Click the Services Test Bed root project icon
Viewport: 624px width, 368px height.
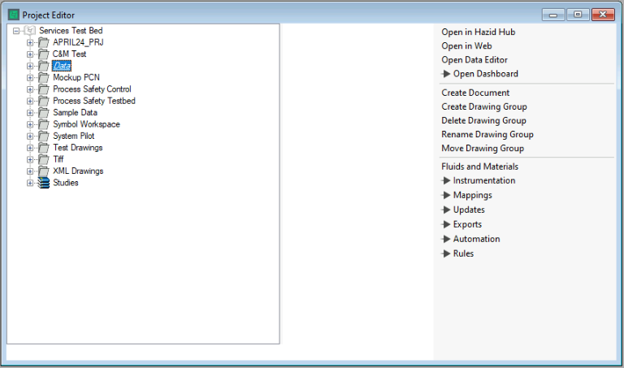tap(30, 31)
